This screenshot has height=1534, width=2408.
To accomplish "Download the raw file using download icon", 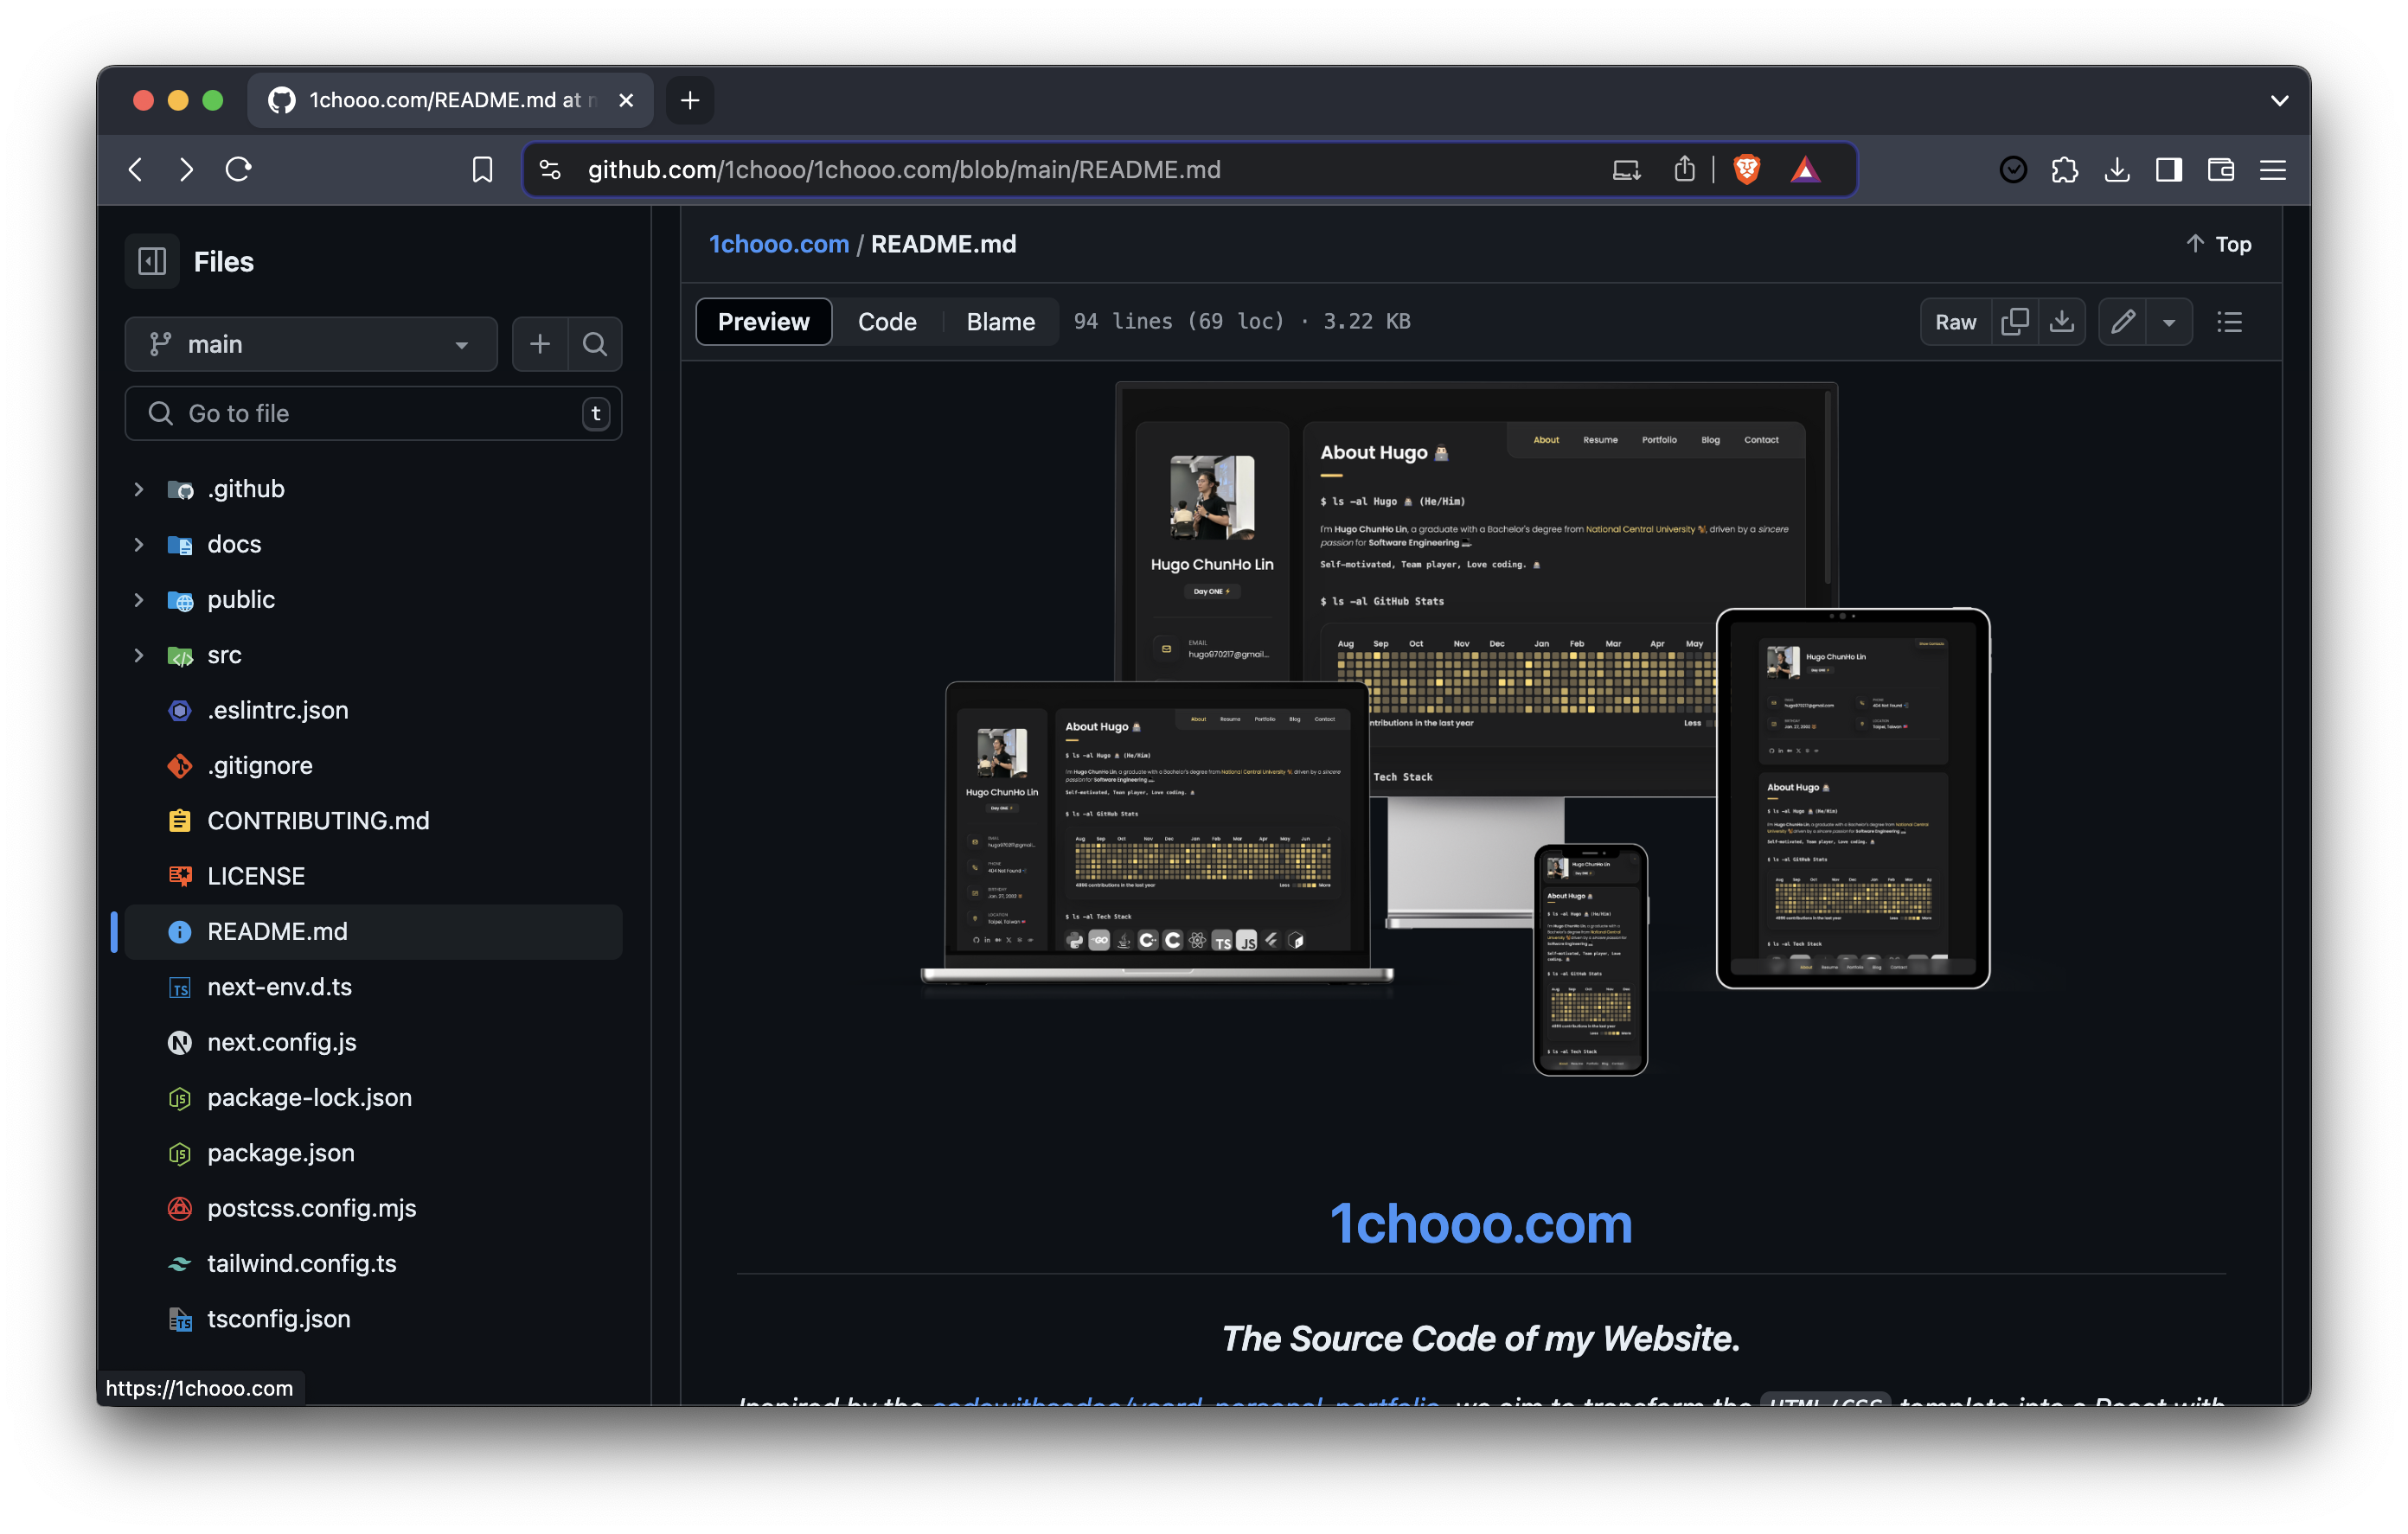I will [x=2062, y=321].
